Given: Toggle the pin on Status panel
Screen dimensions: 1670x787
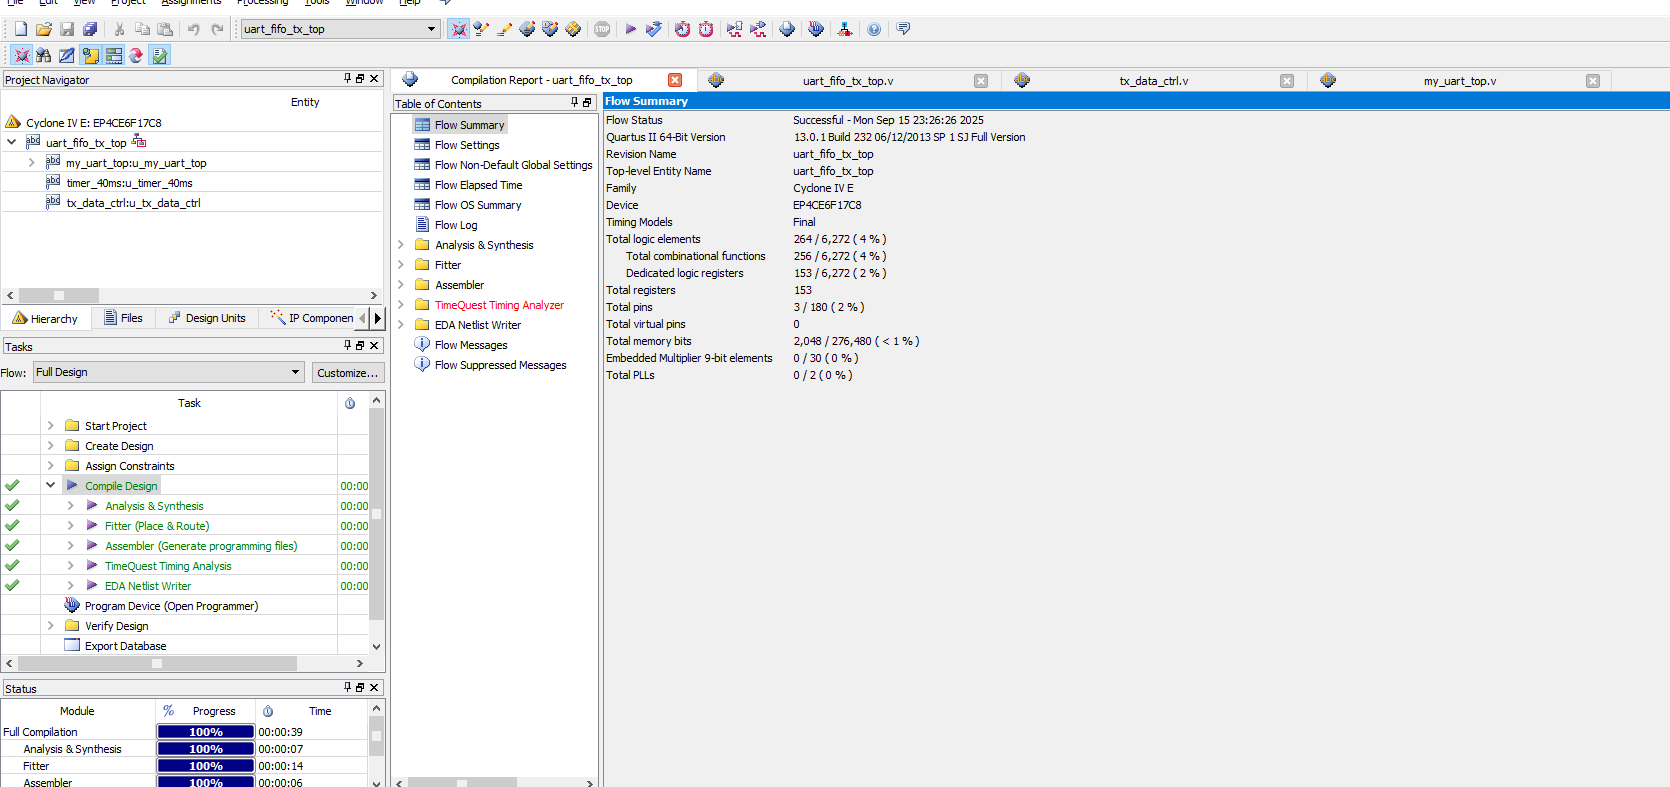Looking at the screenshot, I should point(347,687).
